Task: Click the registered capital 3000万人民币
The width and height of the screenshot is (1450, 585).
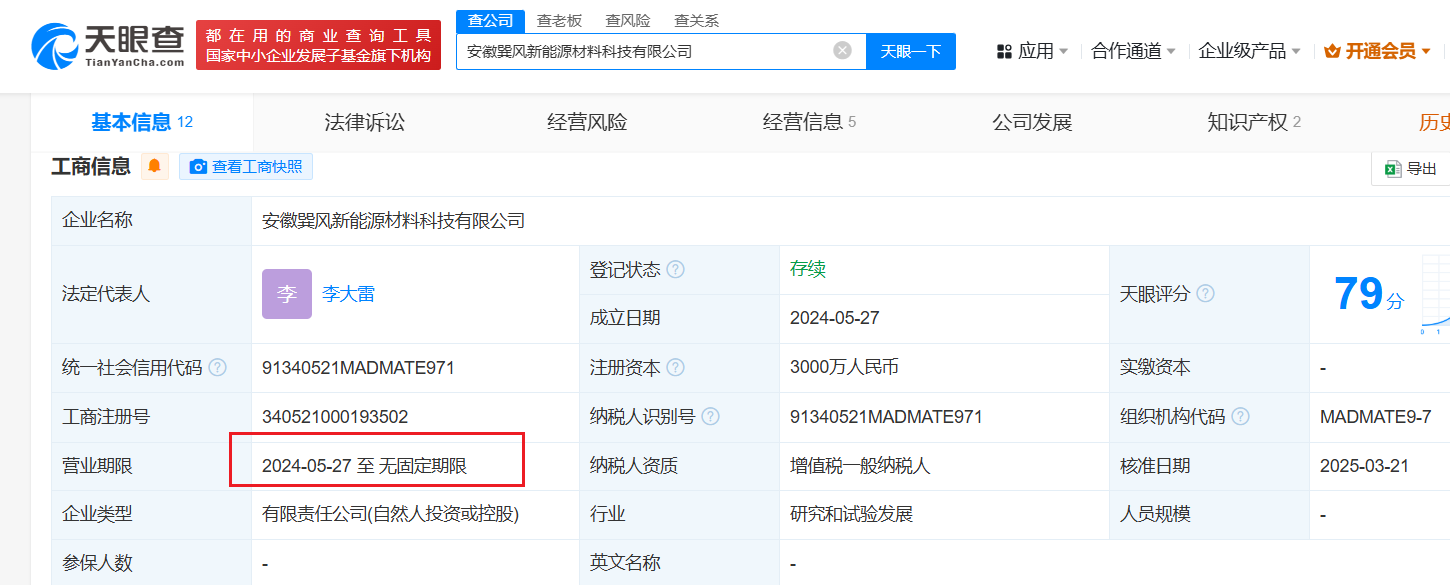Action: click(x=844, y=368)
